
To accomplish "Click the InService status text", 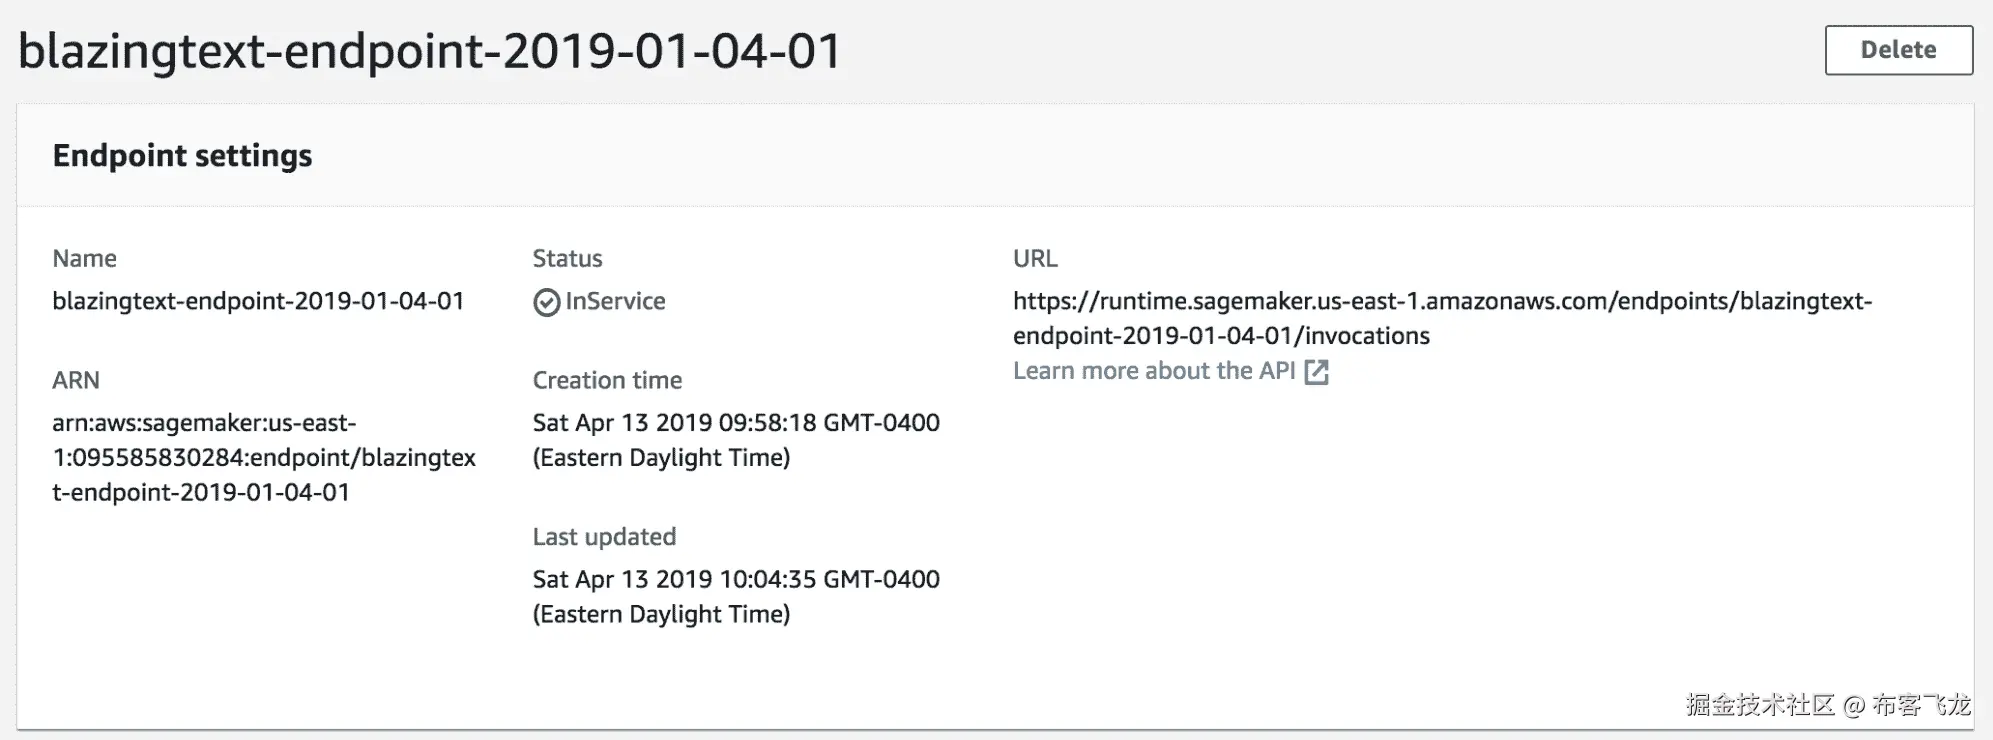I will coord(615,301).
